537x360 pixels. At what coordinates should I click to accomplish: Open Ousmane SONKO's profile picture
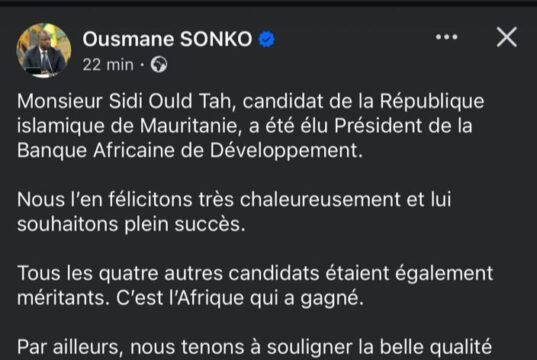tap(43, 50)
